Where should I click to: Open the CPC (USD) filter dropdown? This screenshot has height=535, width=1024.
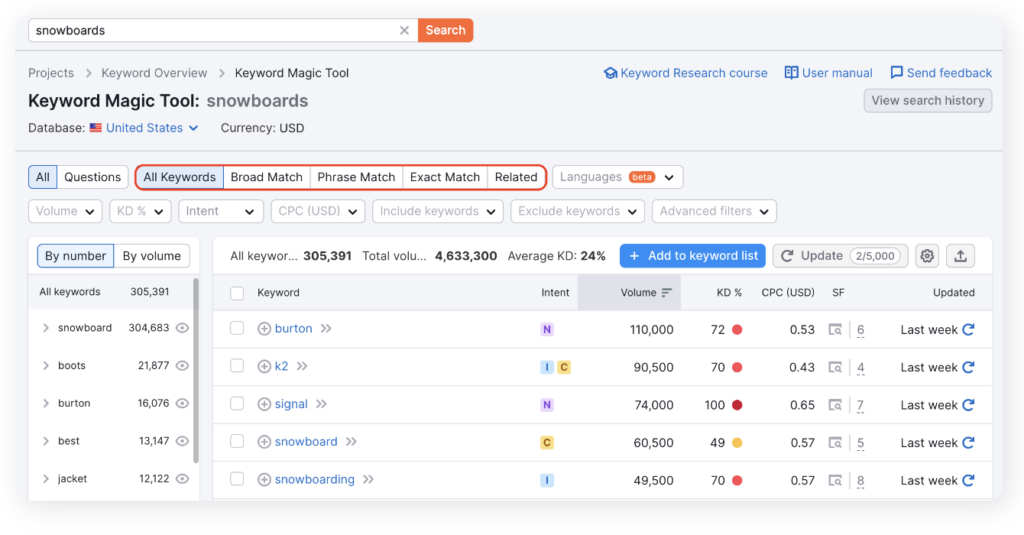coord(318,211)
